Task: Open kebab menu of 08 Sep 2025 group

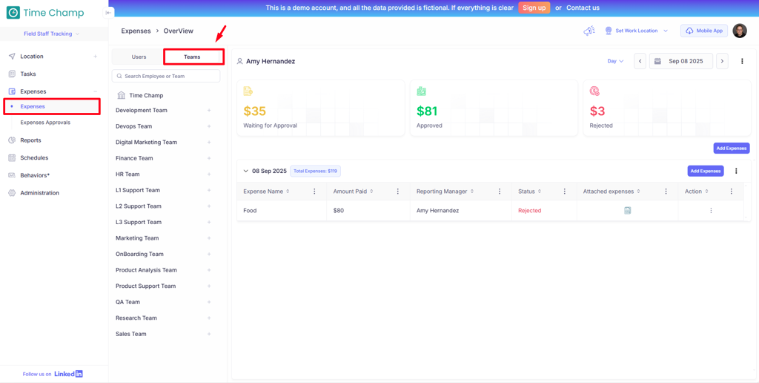Action: point(736,171)
